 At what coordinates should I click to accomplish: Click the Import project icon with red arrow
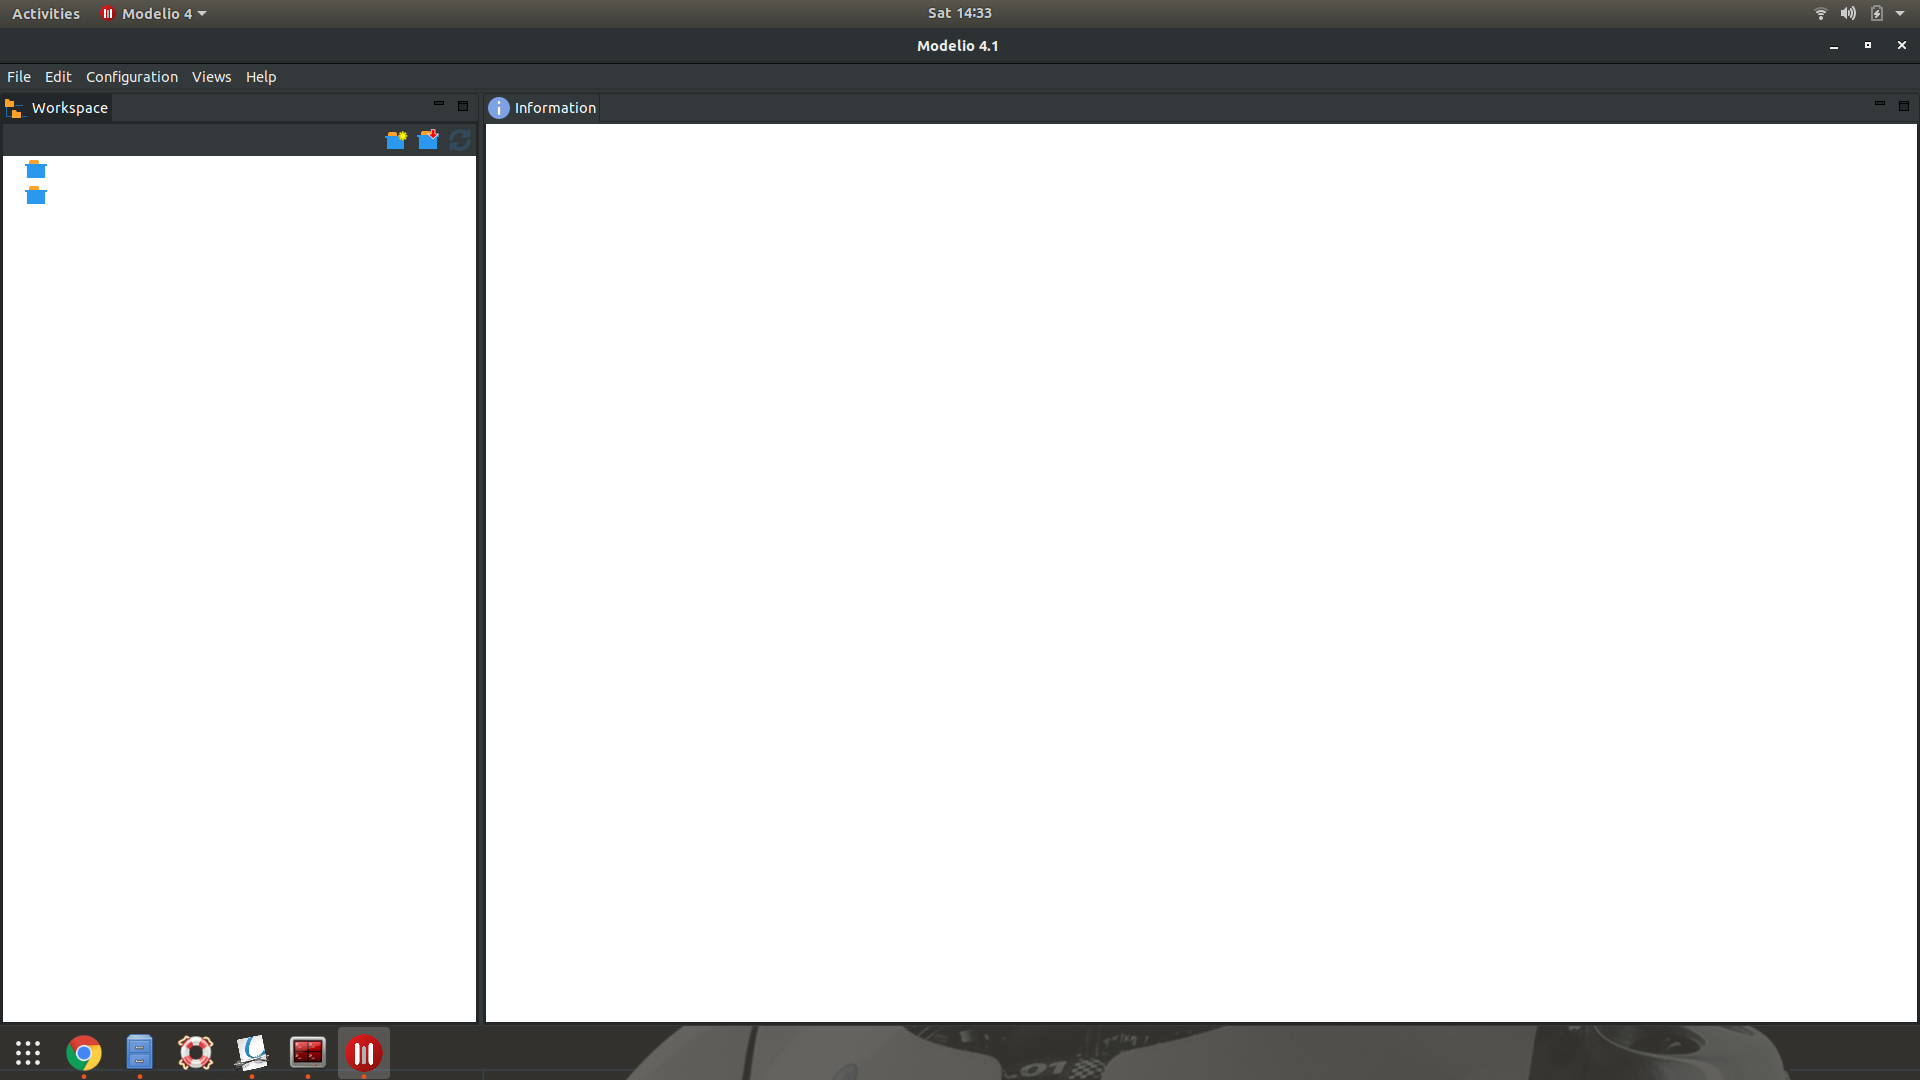point(428,140)
